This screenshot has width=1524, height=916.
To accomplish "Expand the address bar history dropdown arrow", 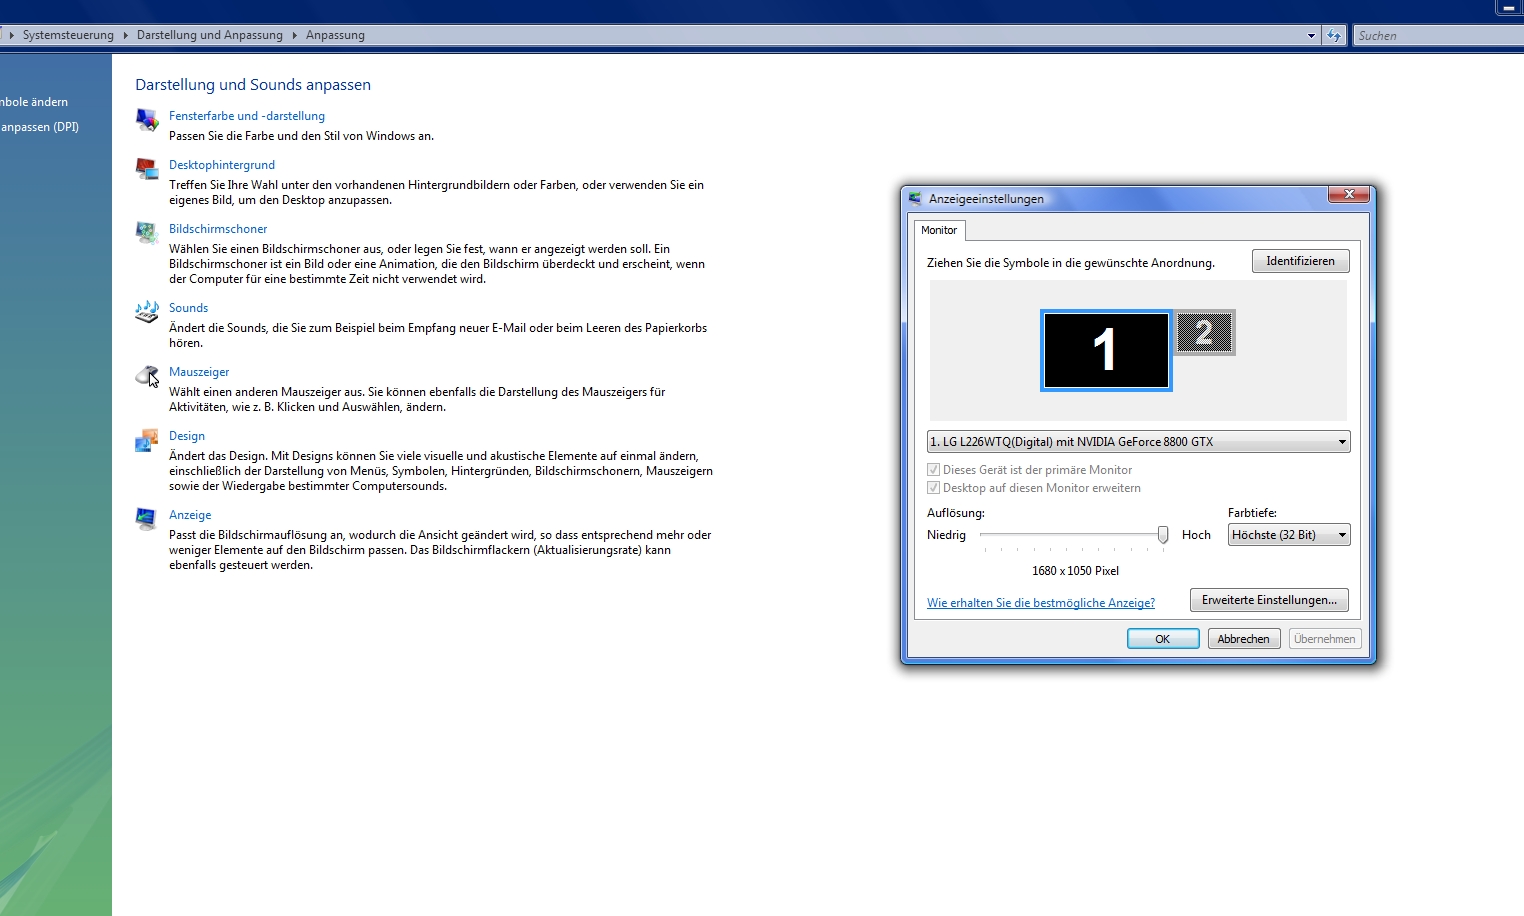I will 1311,36.
